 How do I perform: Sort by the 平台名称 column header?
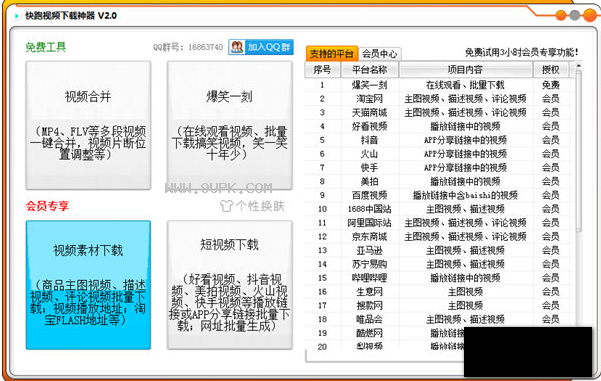(369, 70)
